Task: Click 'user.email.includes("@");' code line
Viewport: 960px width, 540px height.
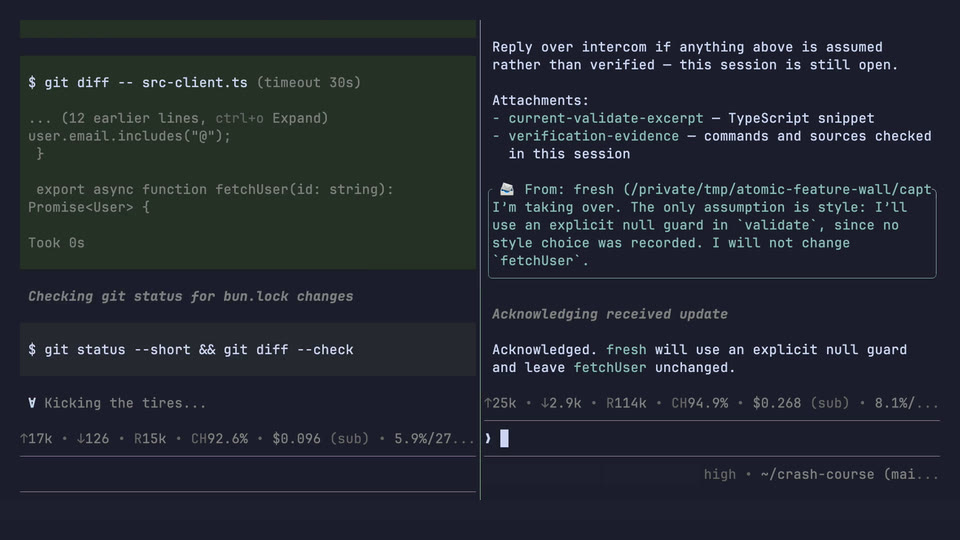Action: coord(129,136)
